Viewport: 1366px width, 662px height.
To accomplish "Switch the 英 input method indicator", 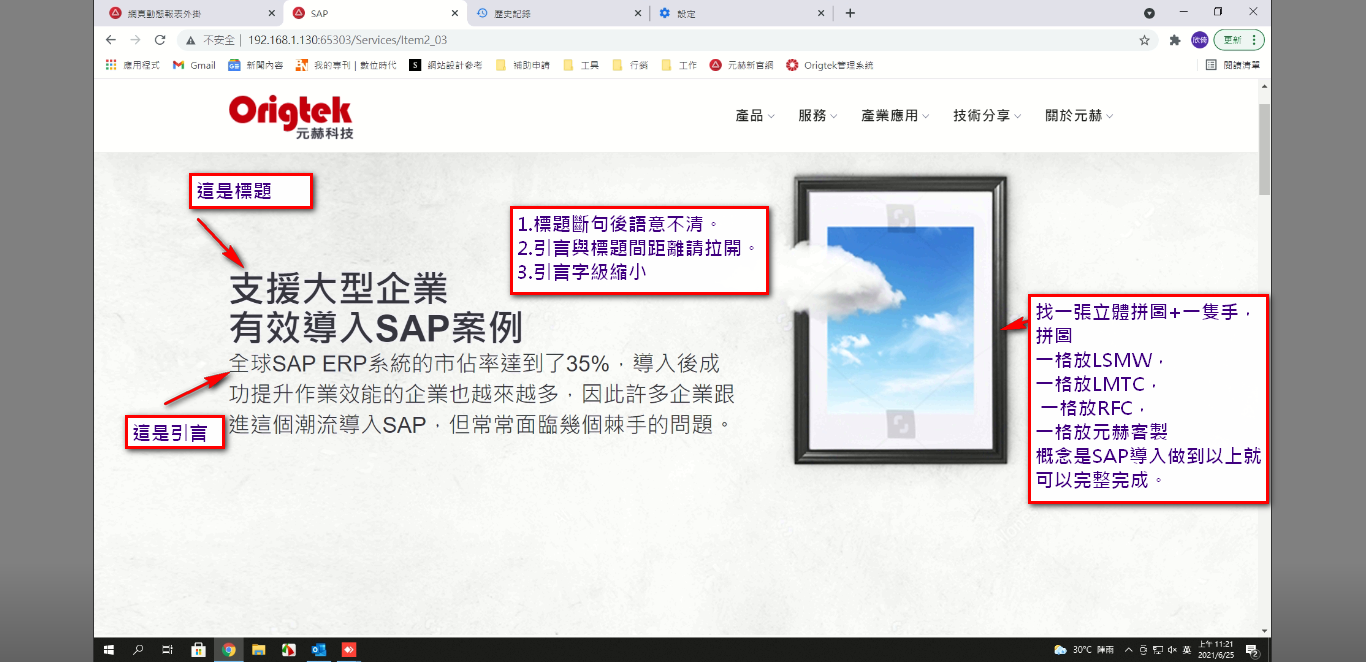I will tap(1187, 650).
